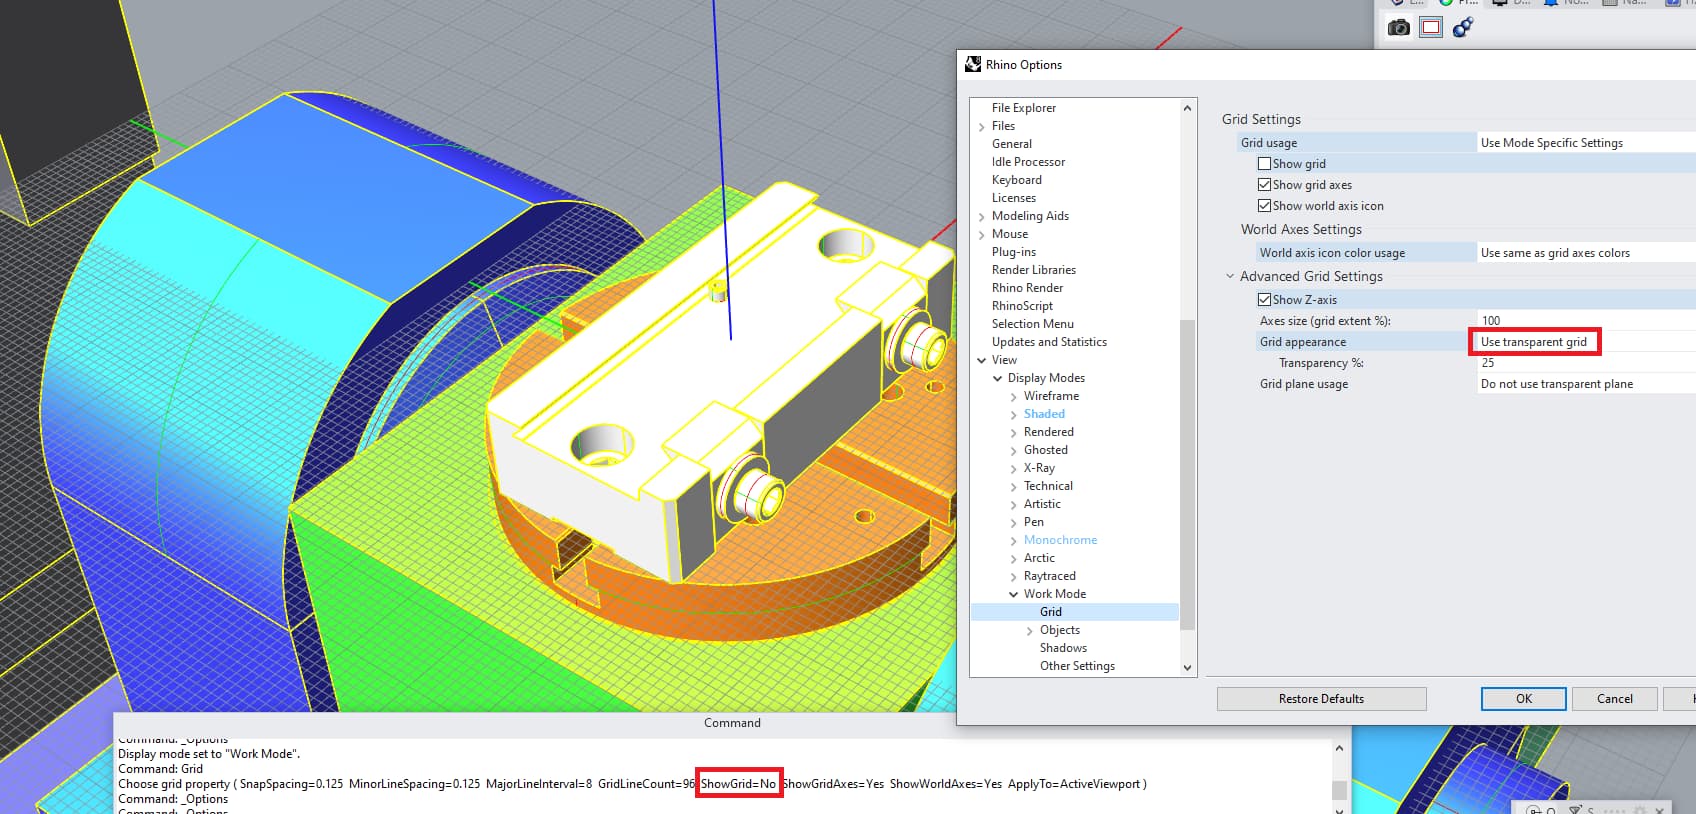
Task: Open the RhinoScript options page
Action: coord(1022,306)
